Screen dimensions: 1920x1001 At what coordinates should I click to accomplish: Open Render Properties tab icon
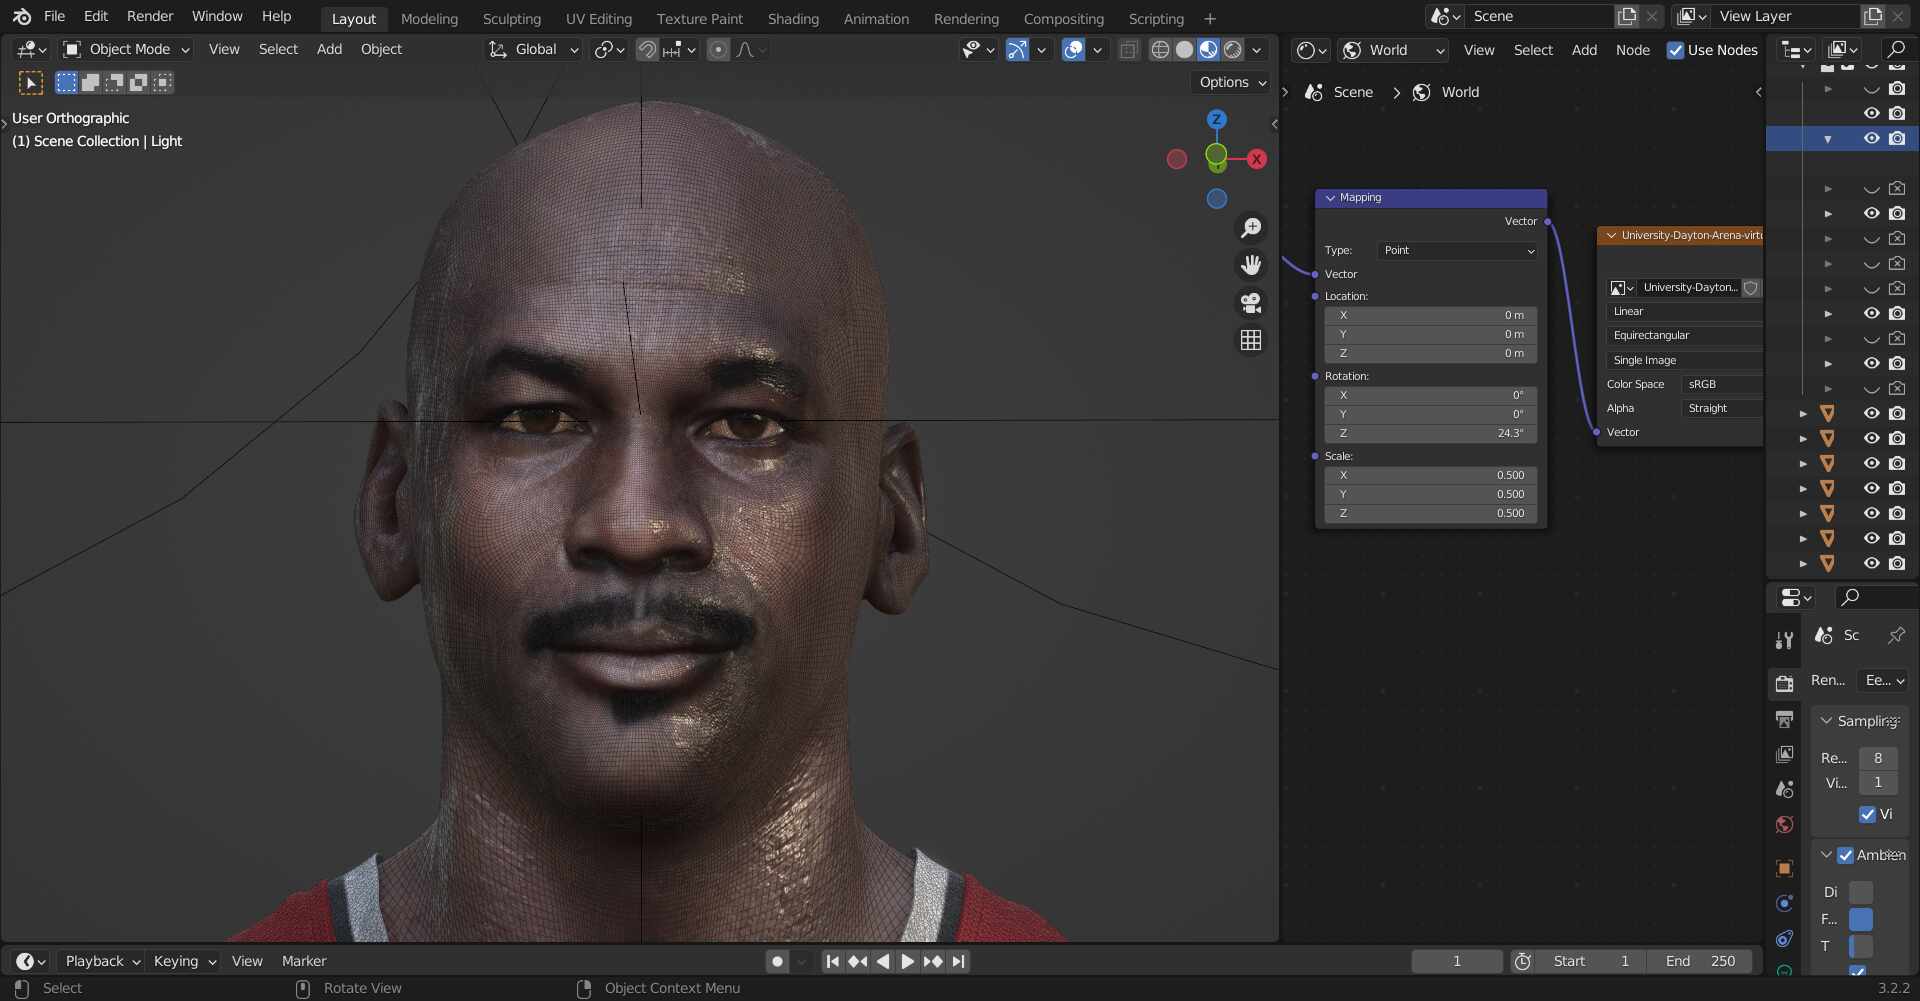pyautogui.click(x=1784, y=684)
